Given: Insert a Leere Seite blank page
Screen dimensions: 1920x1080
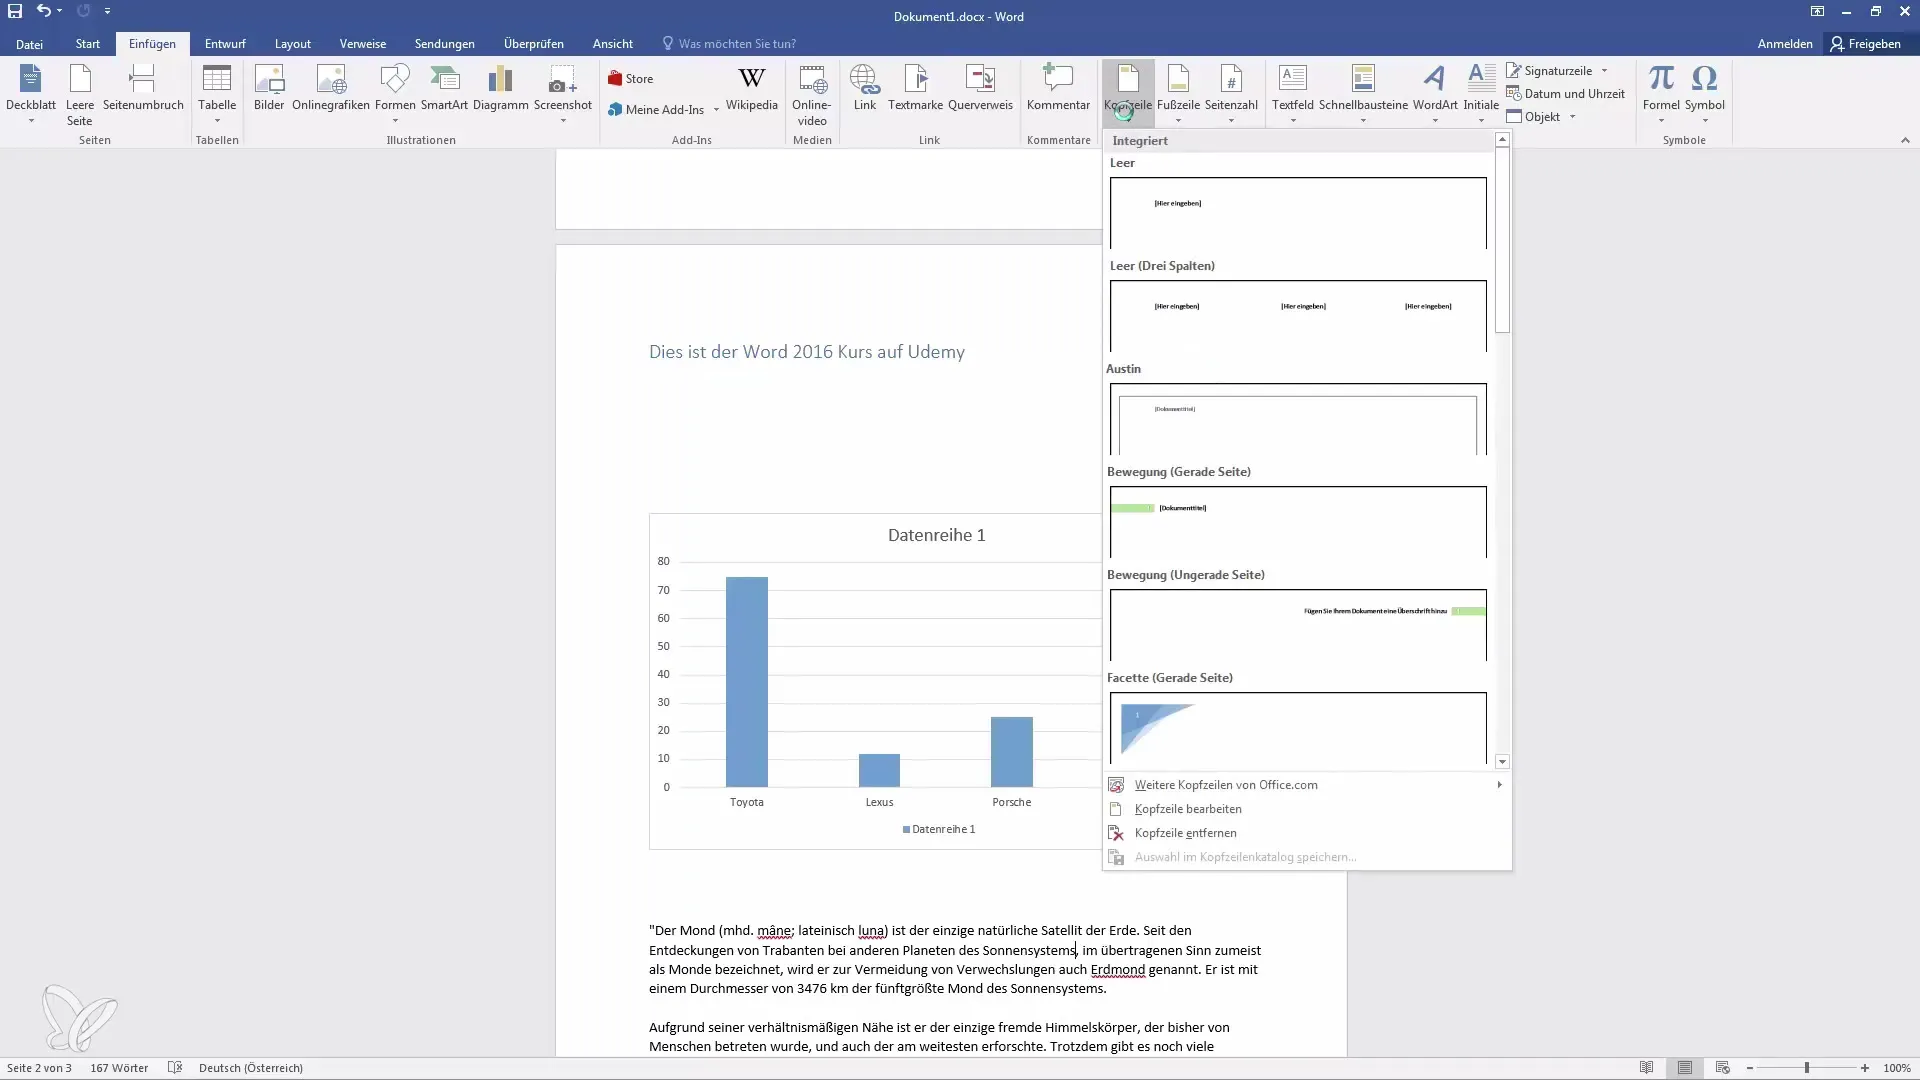Looking at the screenshot, I should point(80,93).
